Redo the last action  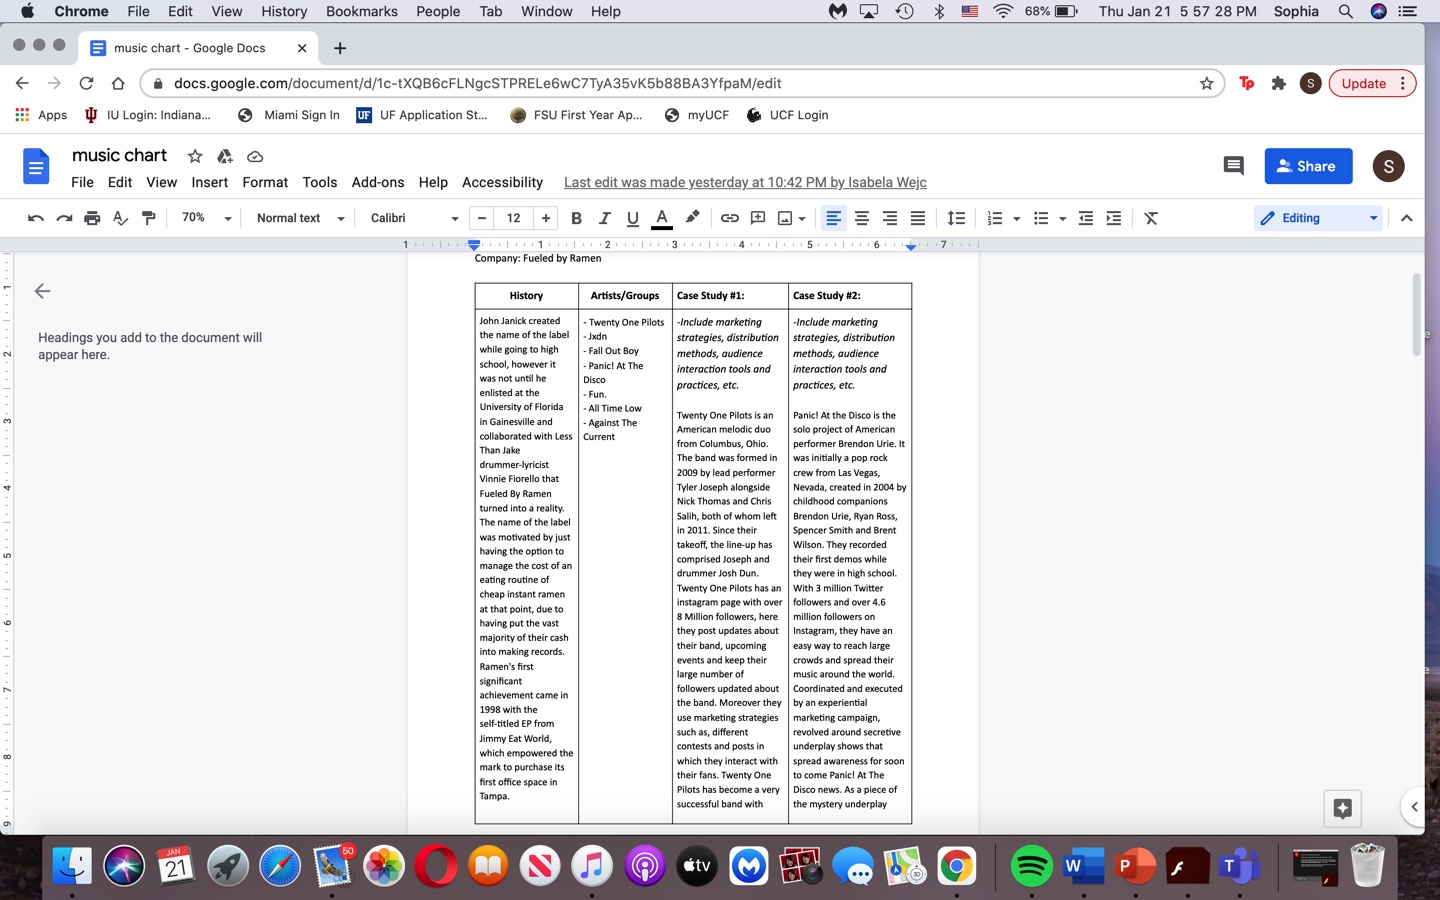(64, 218)
